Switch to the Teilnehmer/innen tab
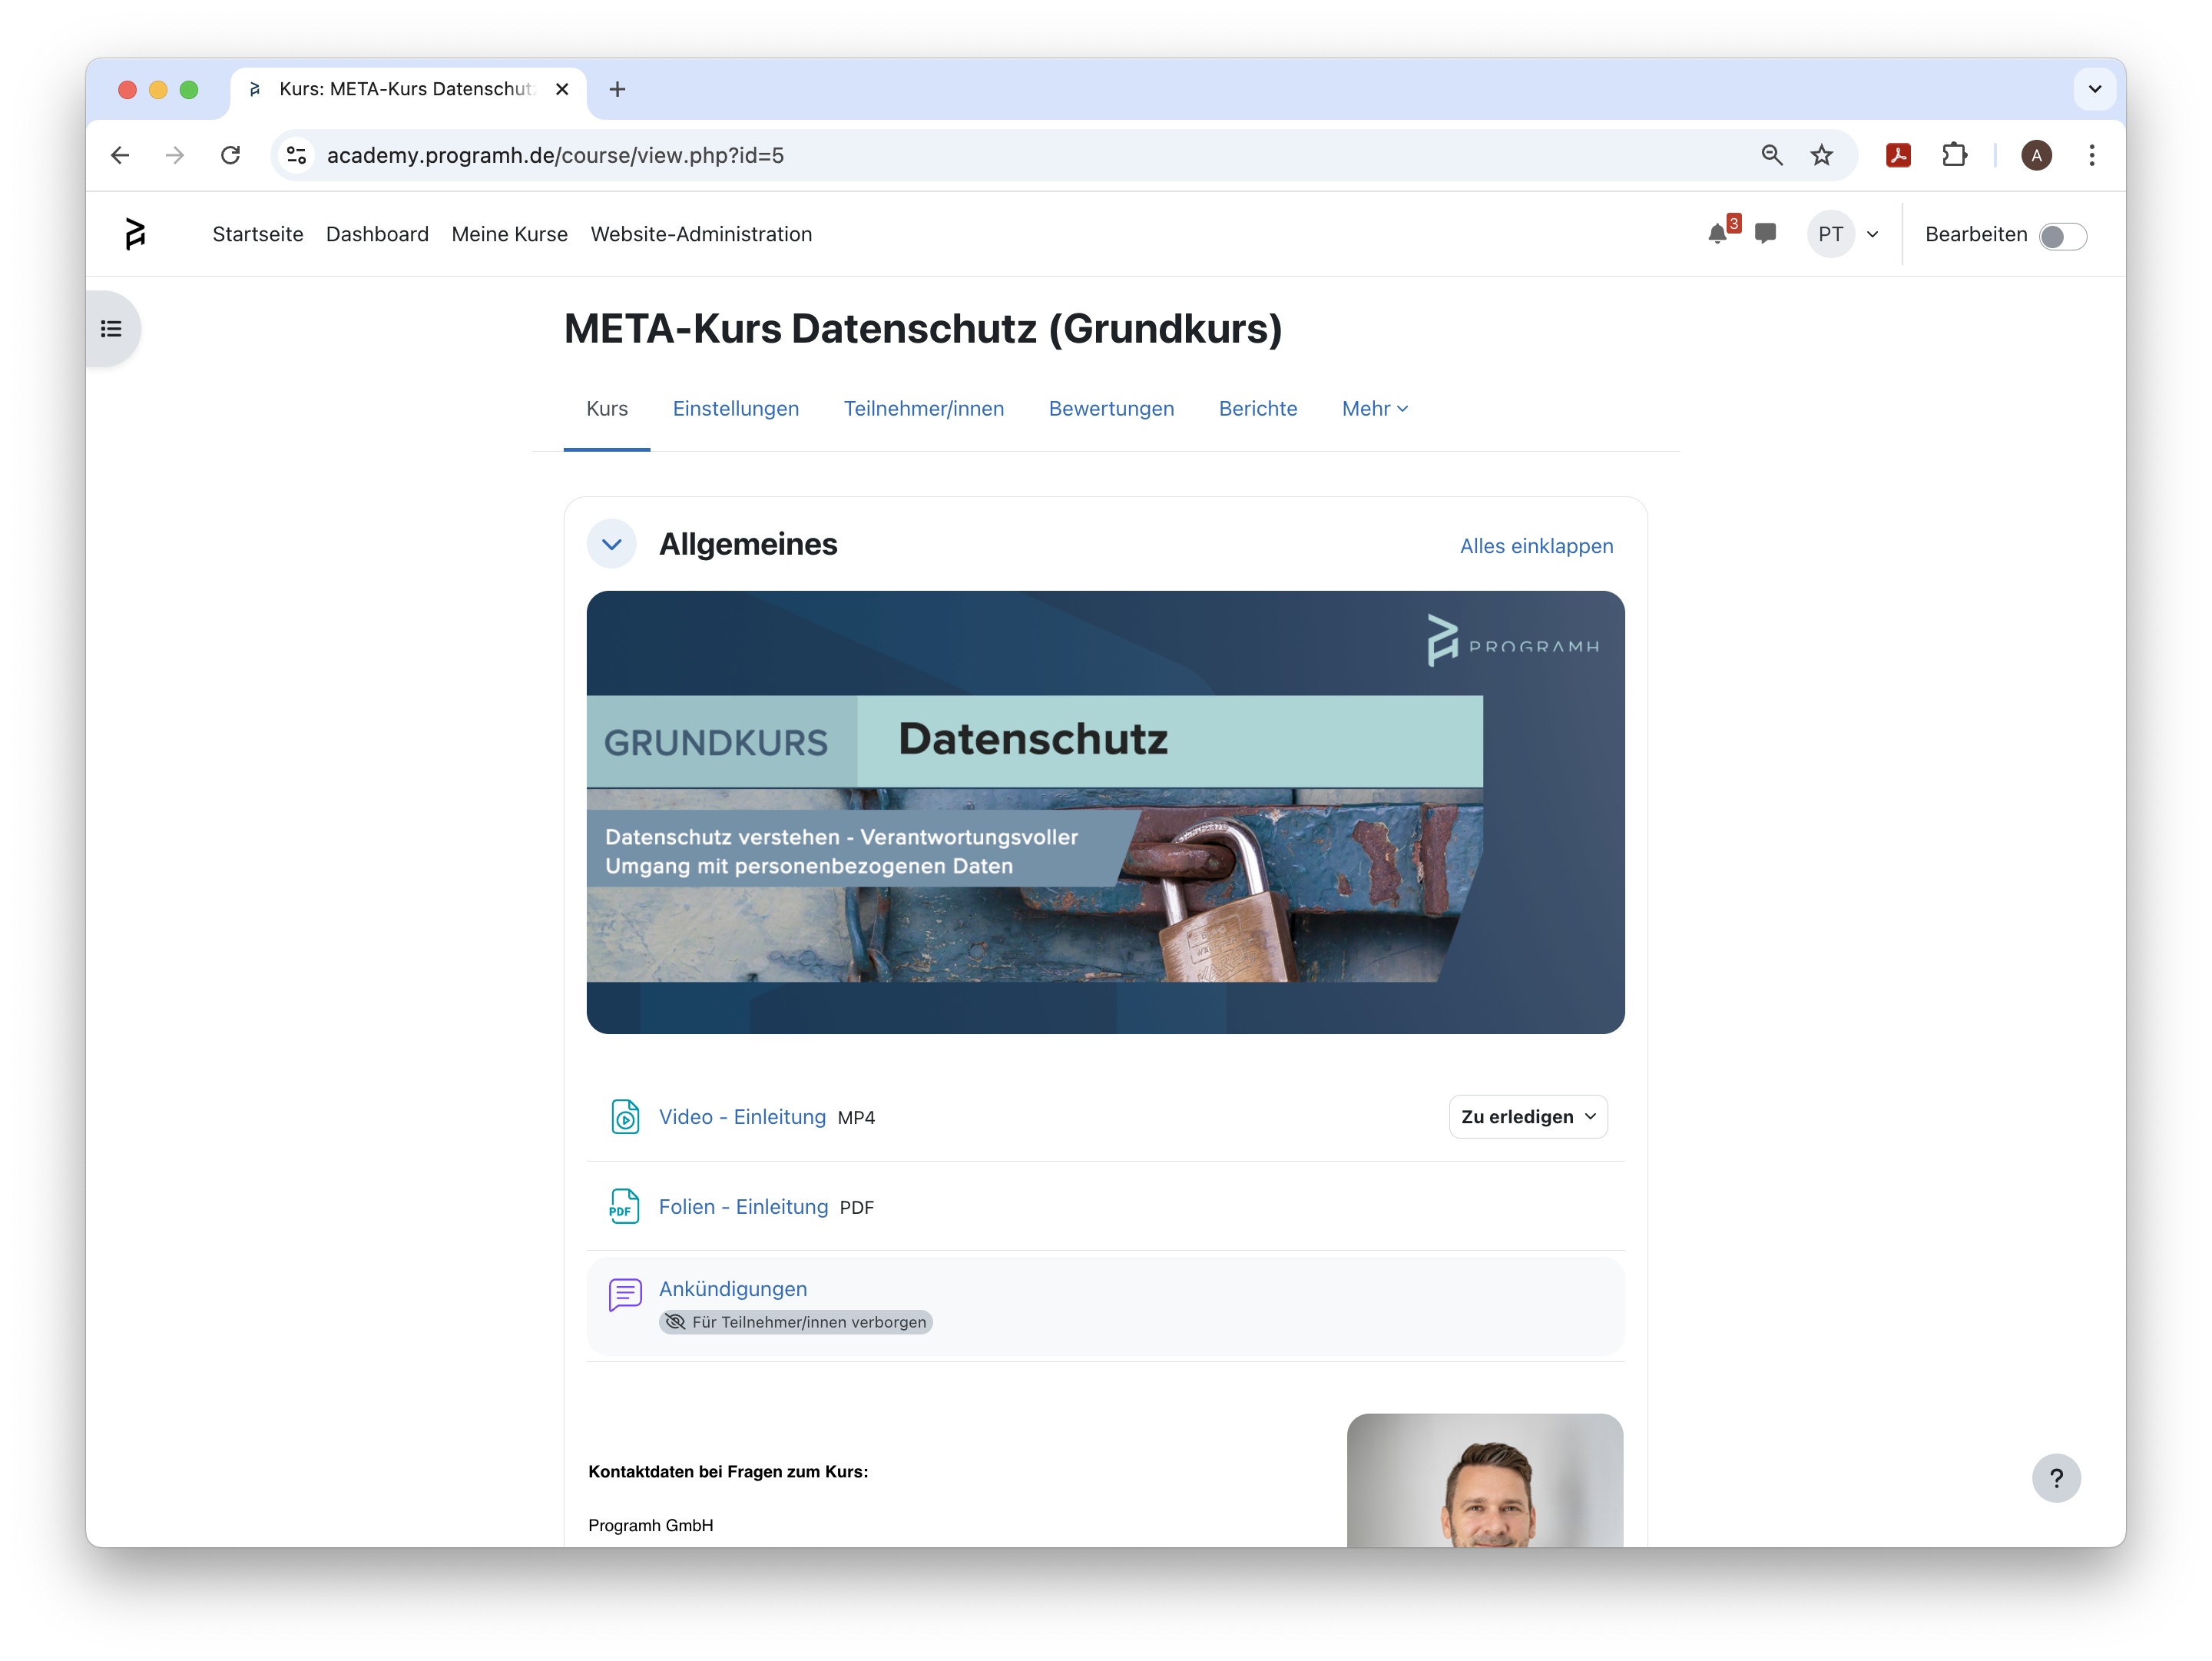Viewport: 2212px width, 1661px height. (x=923, y=408)
